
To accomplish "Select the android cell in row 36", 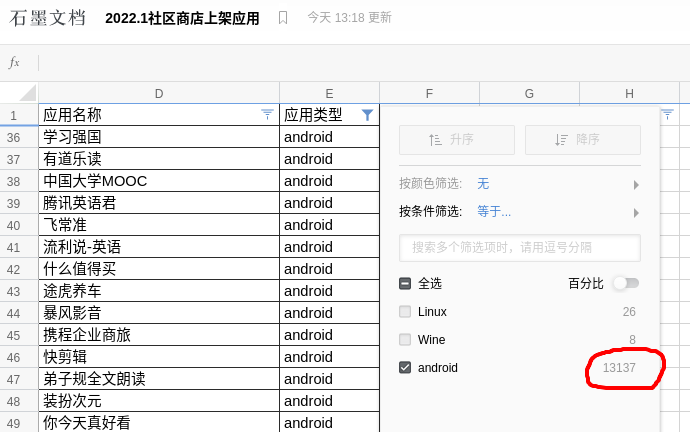I will (329, 137).
